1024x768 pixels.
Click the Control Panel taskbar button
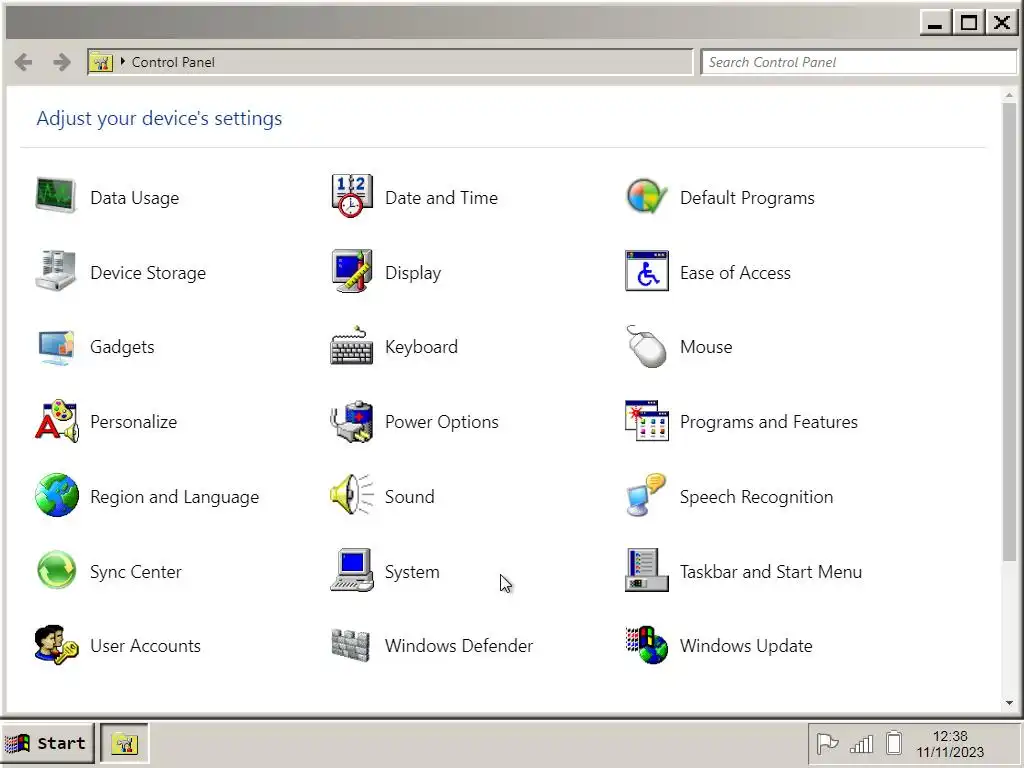pyautogui.click(x=124, y=743)
